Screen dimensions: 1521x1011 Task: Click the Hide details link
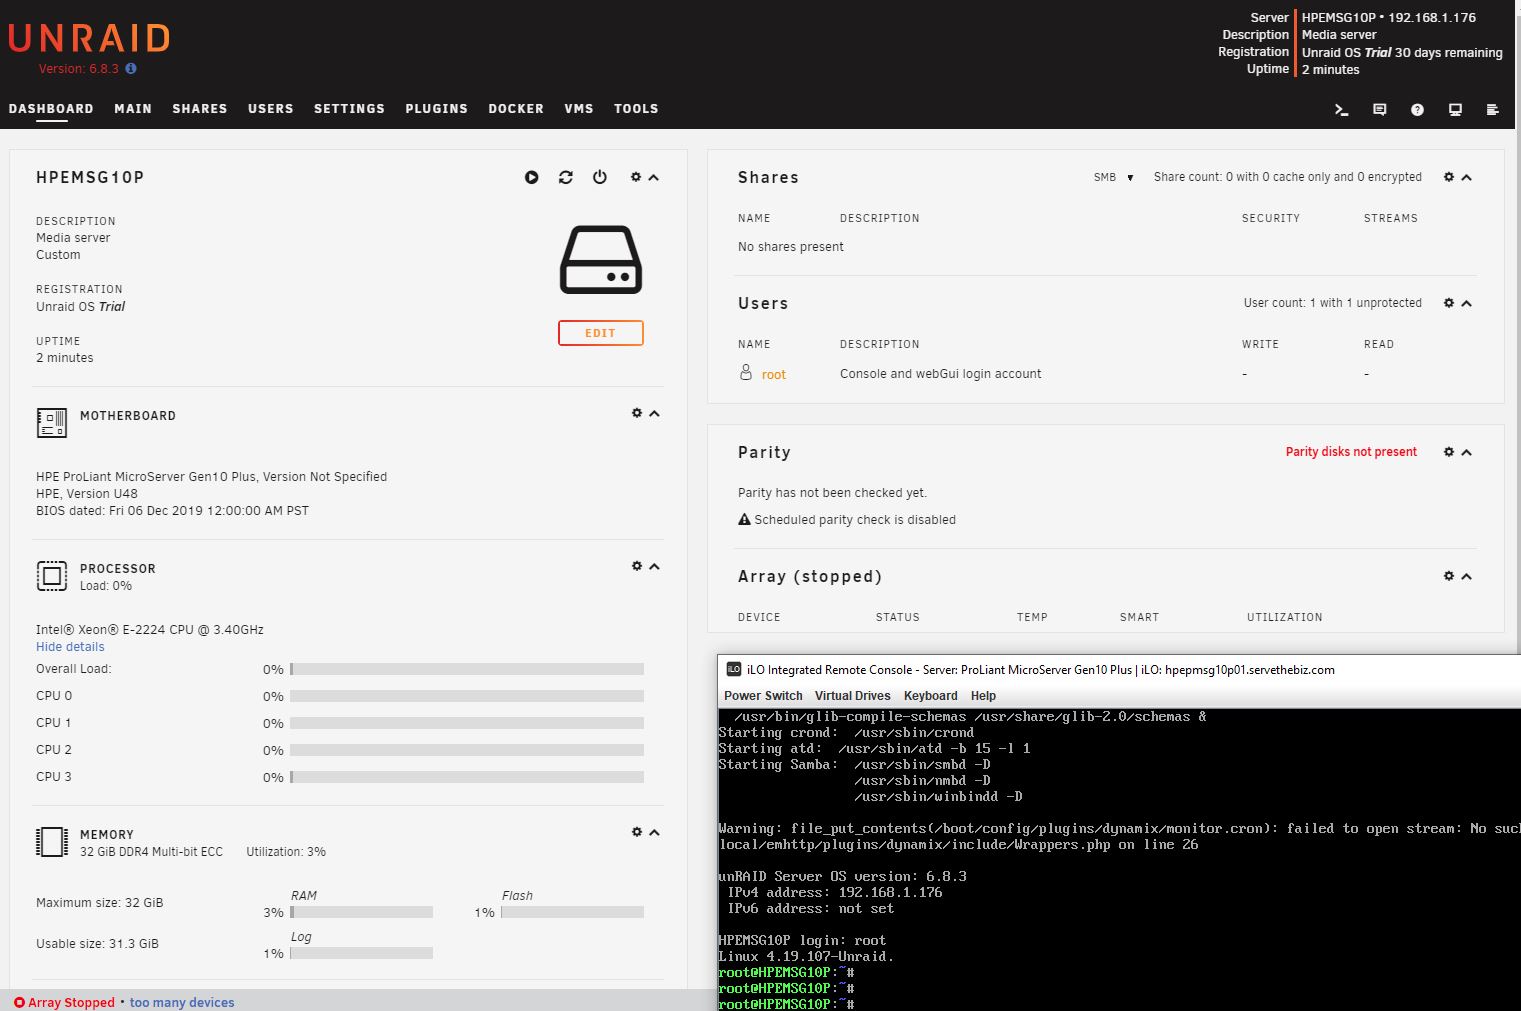point(70,647)
